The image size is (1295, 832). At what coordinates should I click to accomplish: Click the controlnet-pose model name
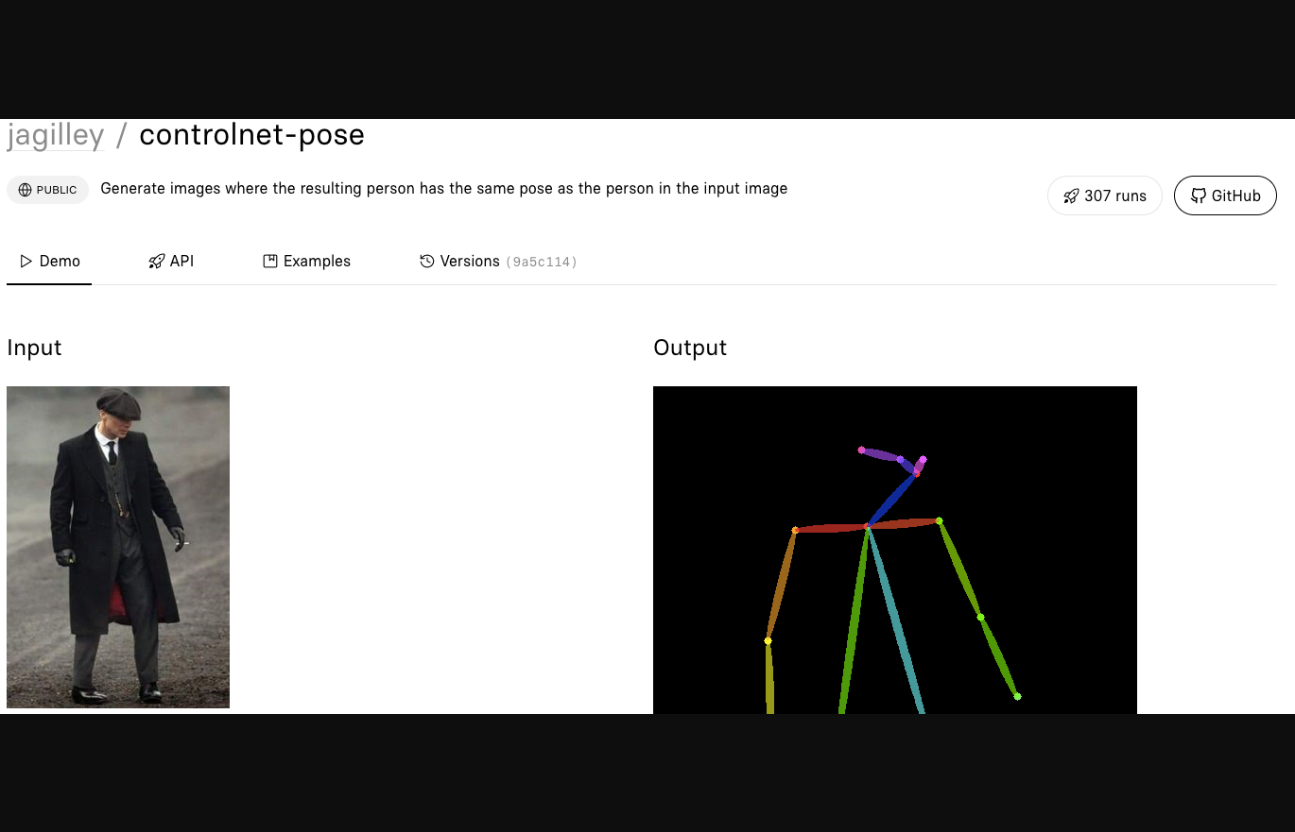251,135
